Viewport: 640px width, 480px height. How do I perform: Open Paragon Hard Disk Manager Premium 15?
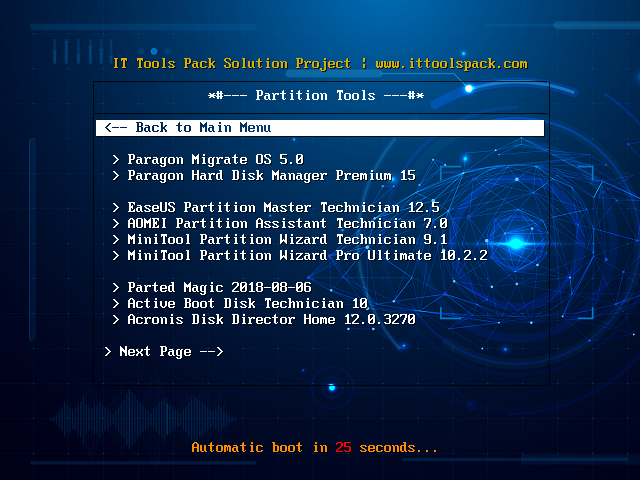(264, 176)
